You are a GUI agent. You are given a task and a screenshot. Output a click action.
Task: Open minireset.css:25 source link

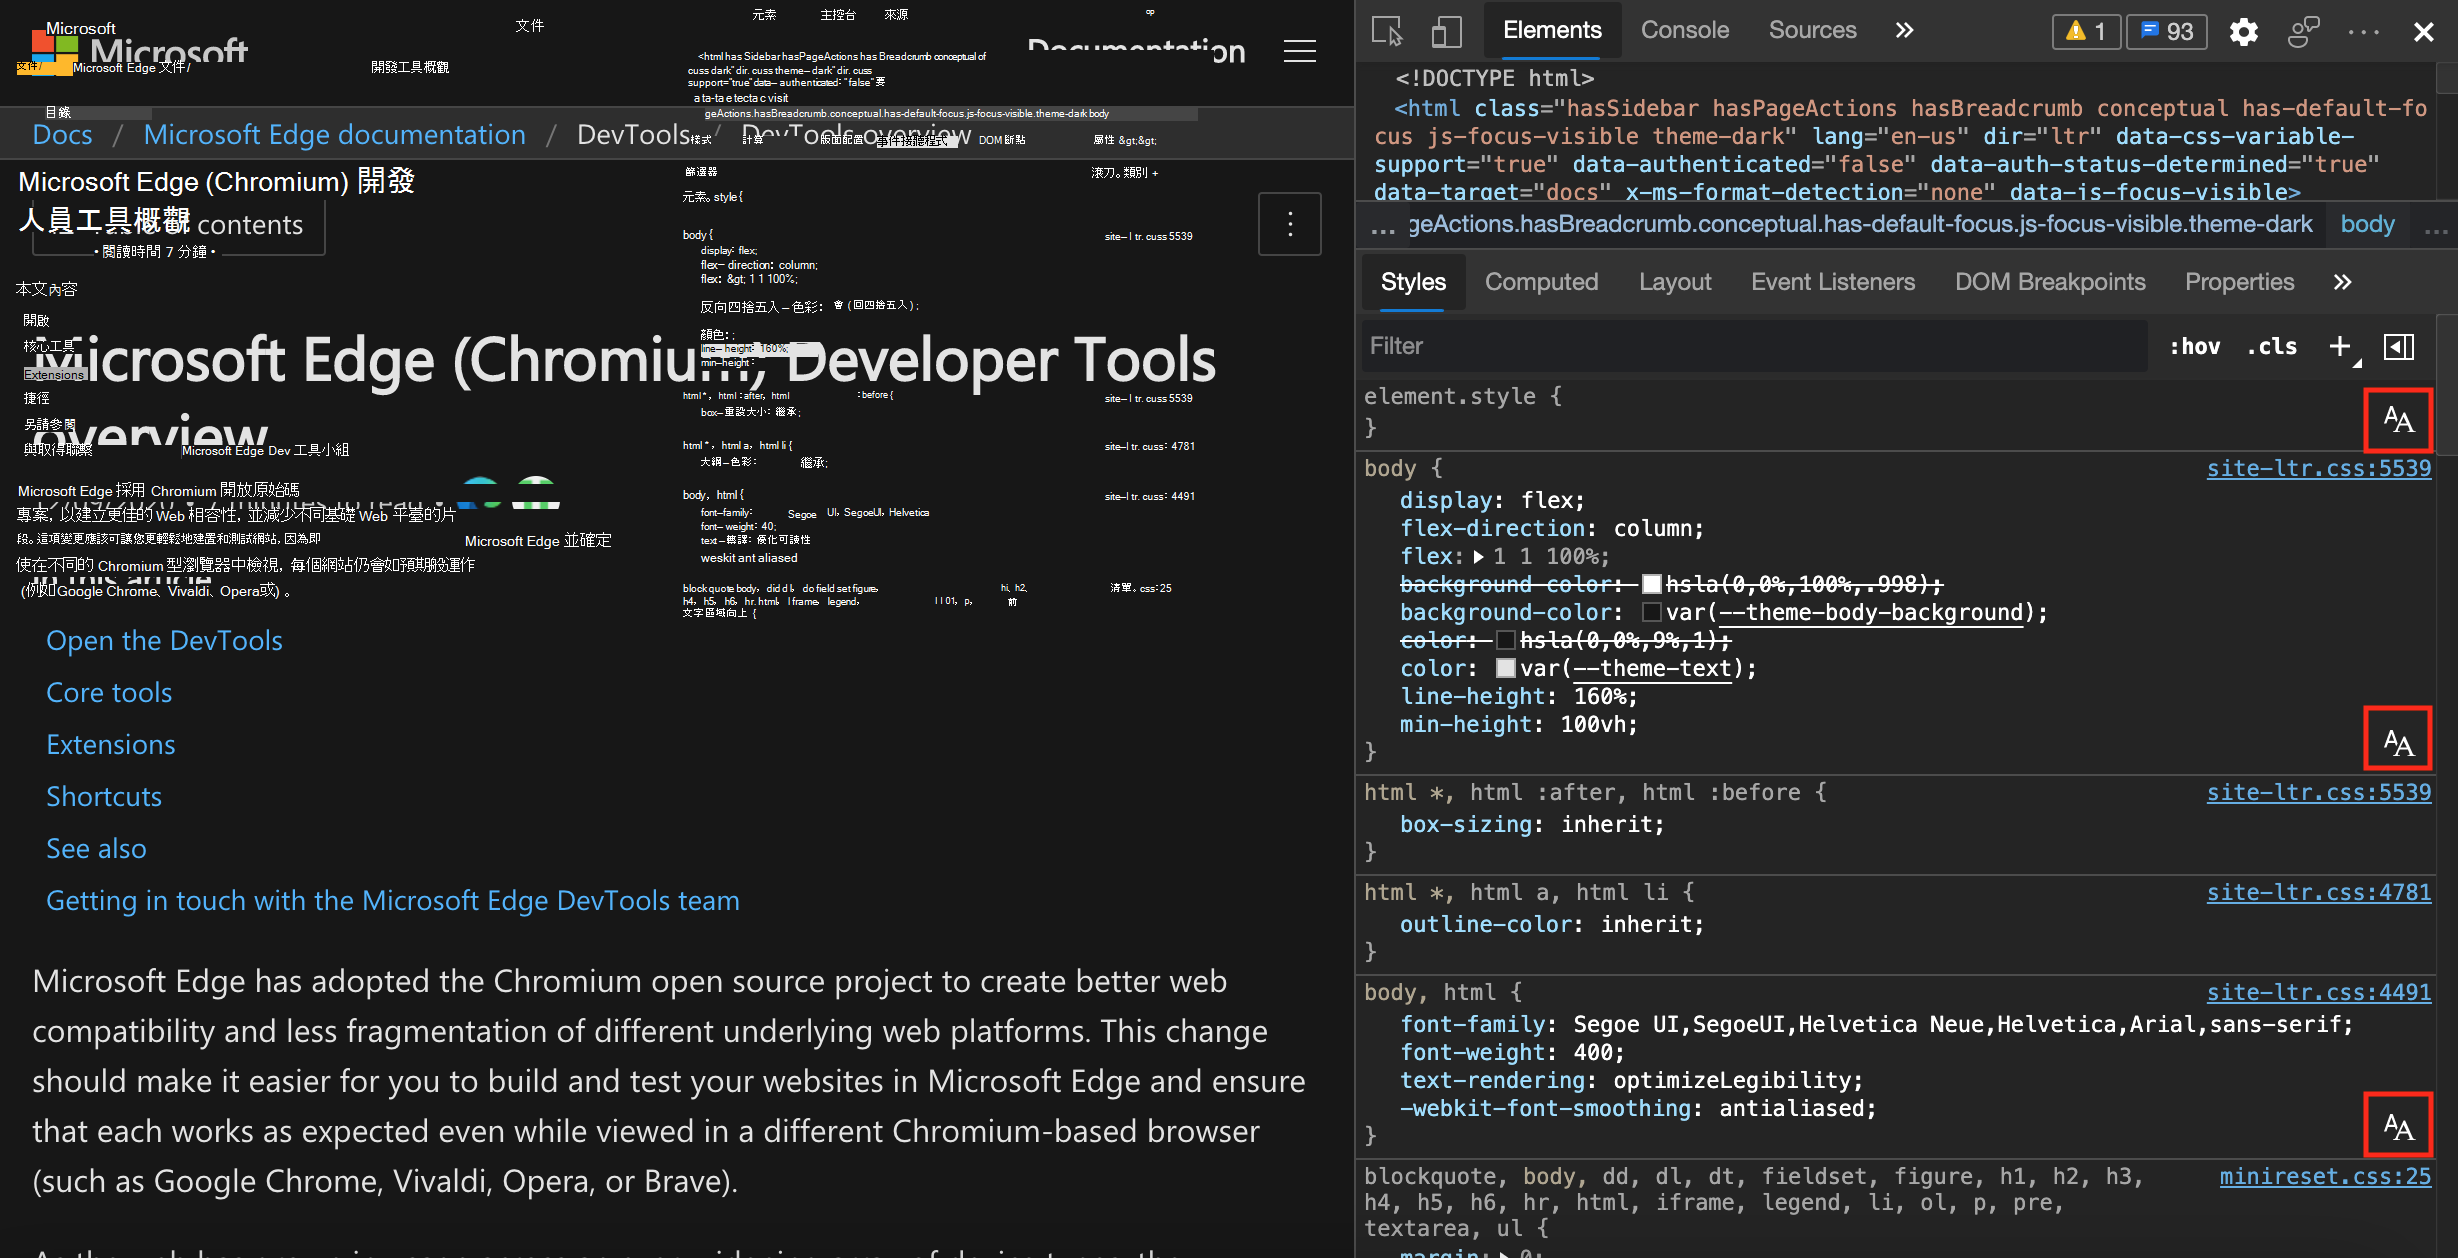coord(2325,1176)
